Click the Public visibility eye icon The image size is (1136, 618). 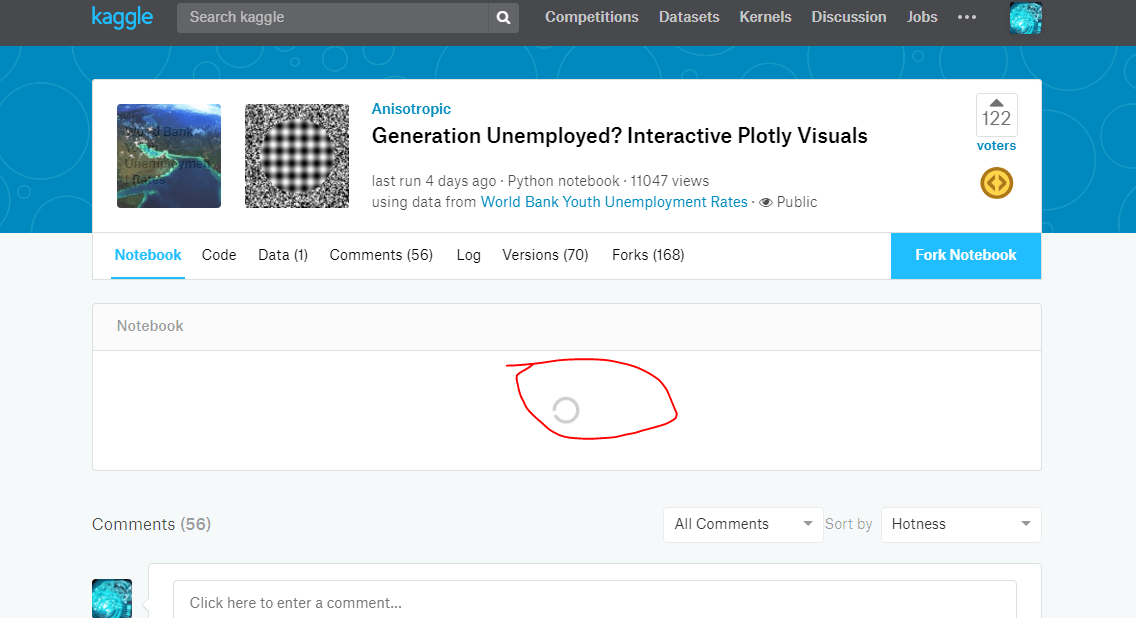(765, 201)
